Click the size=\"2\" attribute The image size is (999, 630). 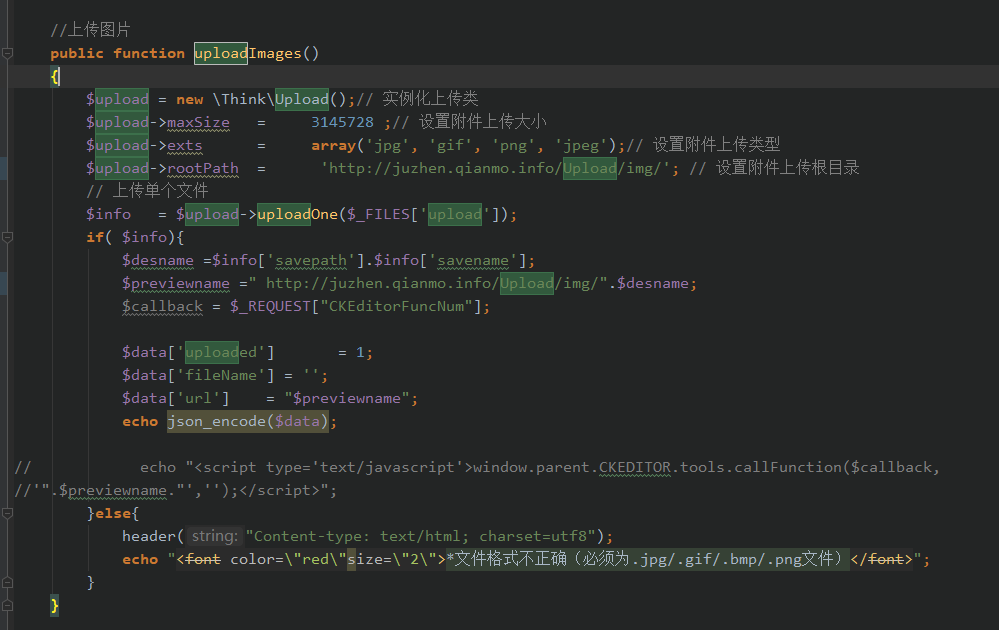coord(392,559)
